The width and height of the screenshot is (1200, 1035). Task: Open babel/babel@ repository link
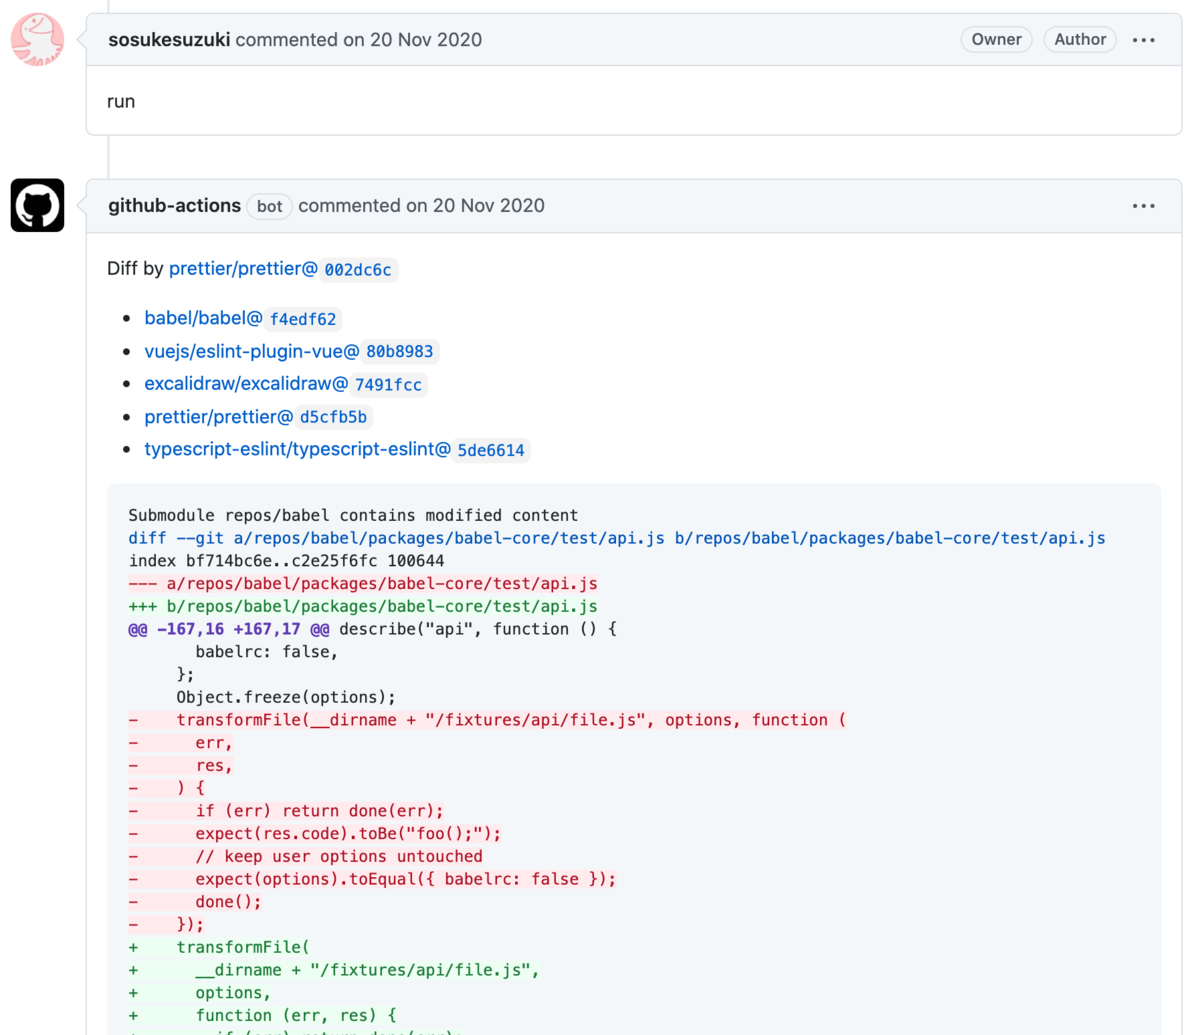[x=203, y=318]
